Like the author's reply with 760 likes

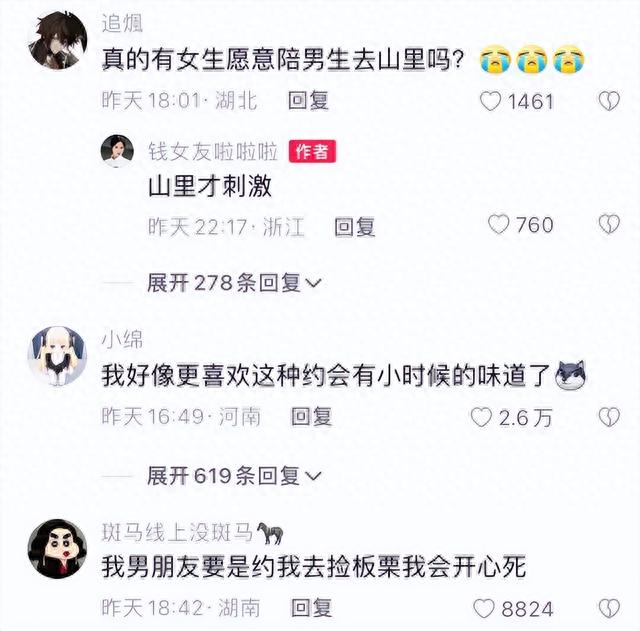[499, 224]
